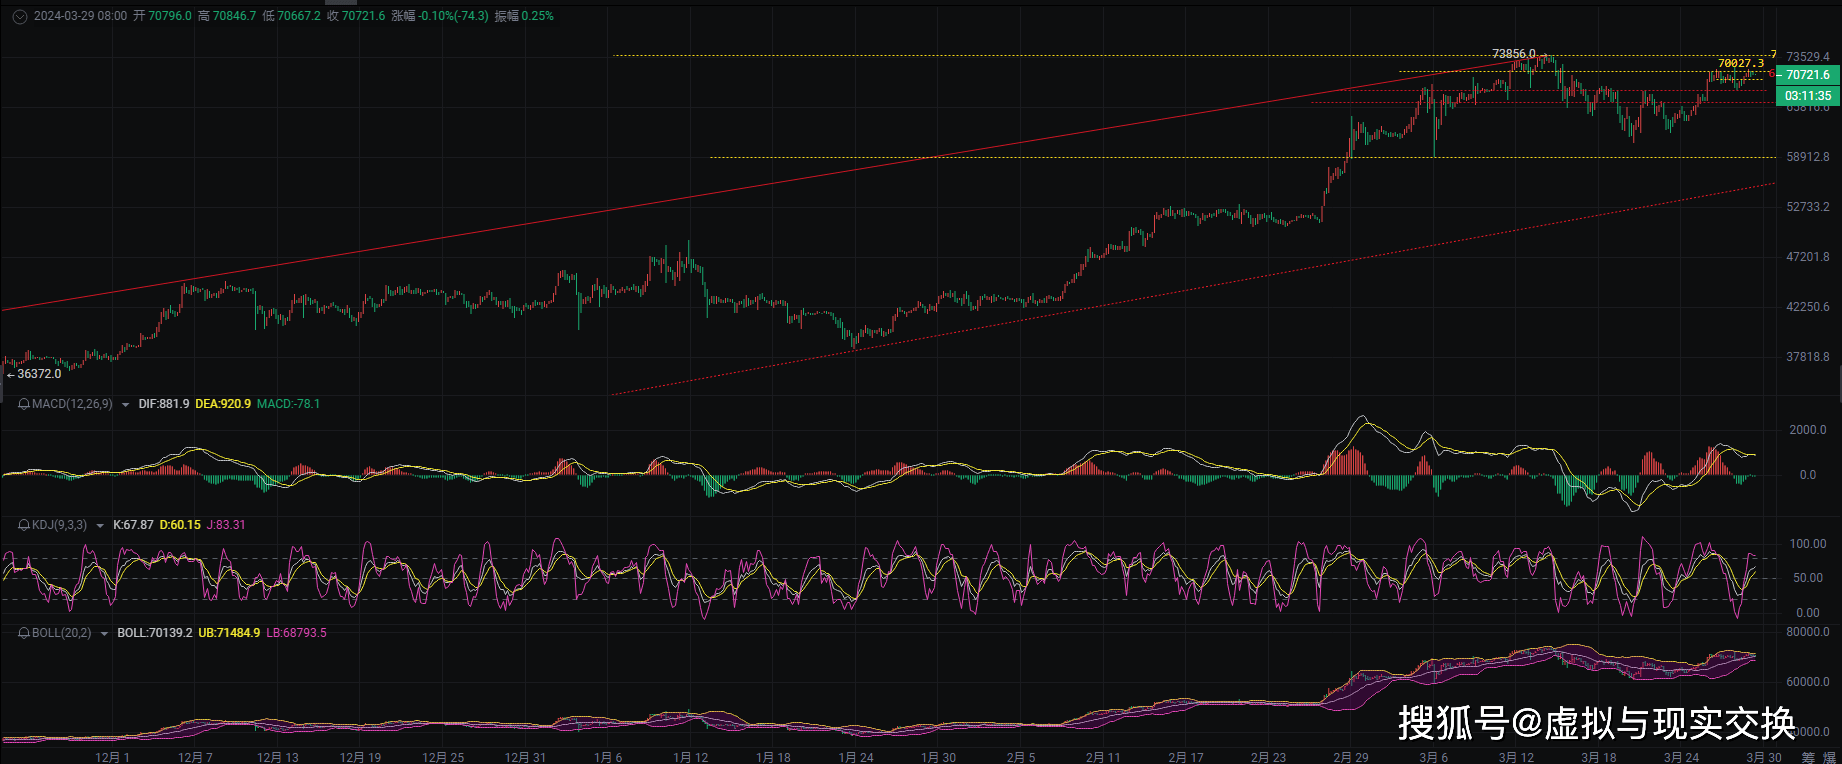Viewport: 1842px width, 764px height.
Task: Open the KDJ(9,3,3) indicator dropdown arrow
Action: 100,526
